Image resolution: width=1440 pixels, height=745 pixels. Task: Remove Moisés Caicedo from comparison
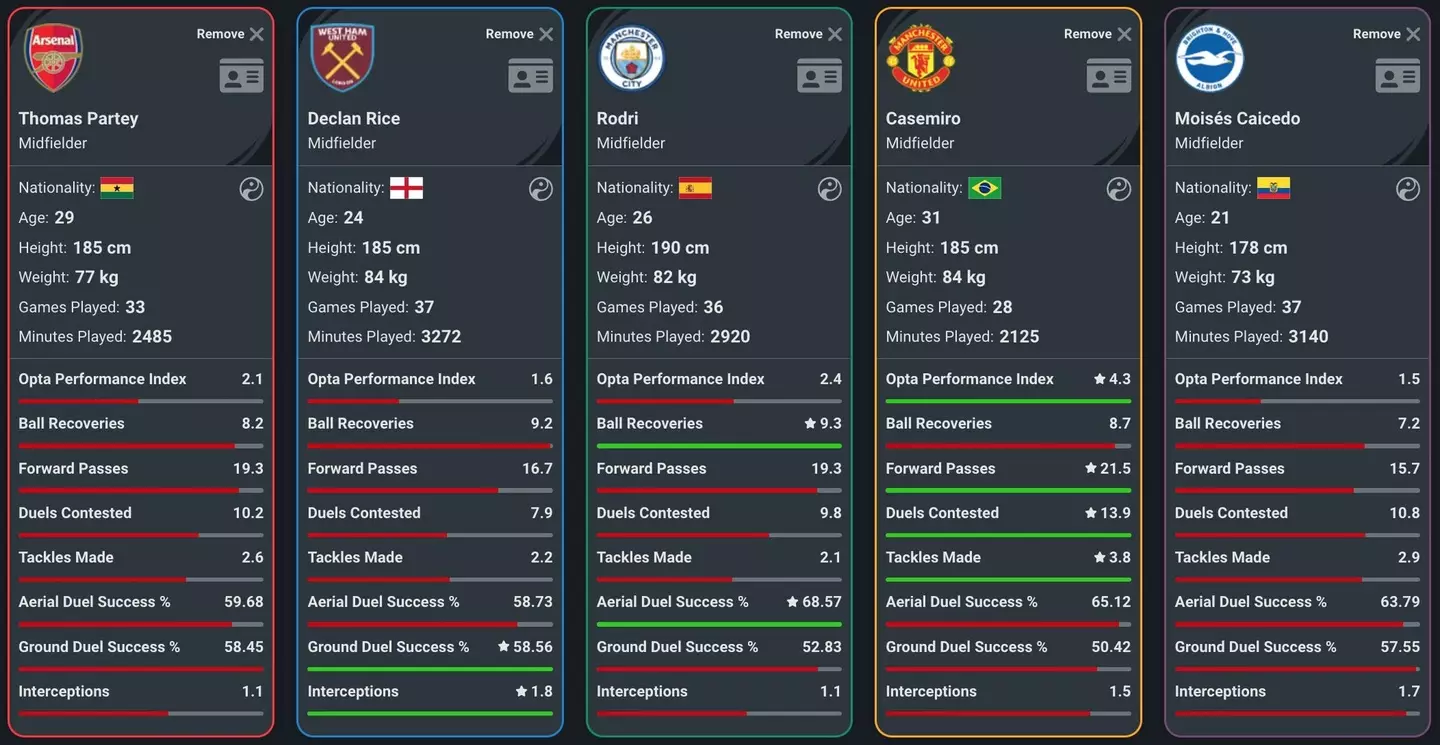click(x=1386, y=34)
